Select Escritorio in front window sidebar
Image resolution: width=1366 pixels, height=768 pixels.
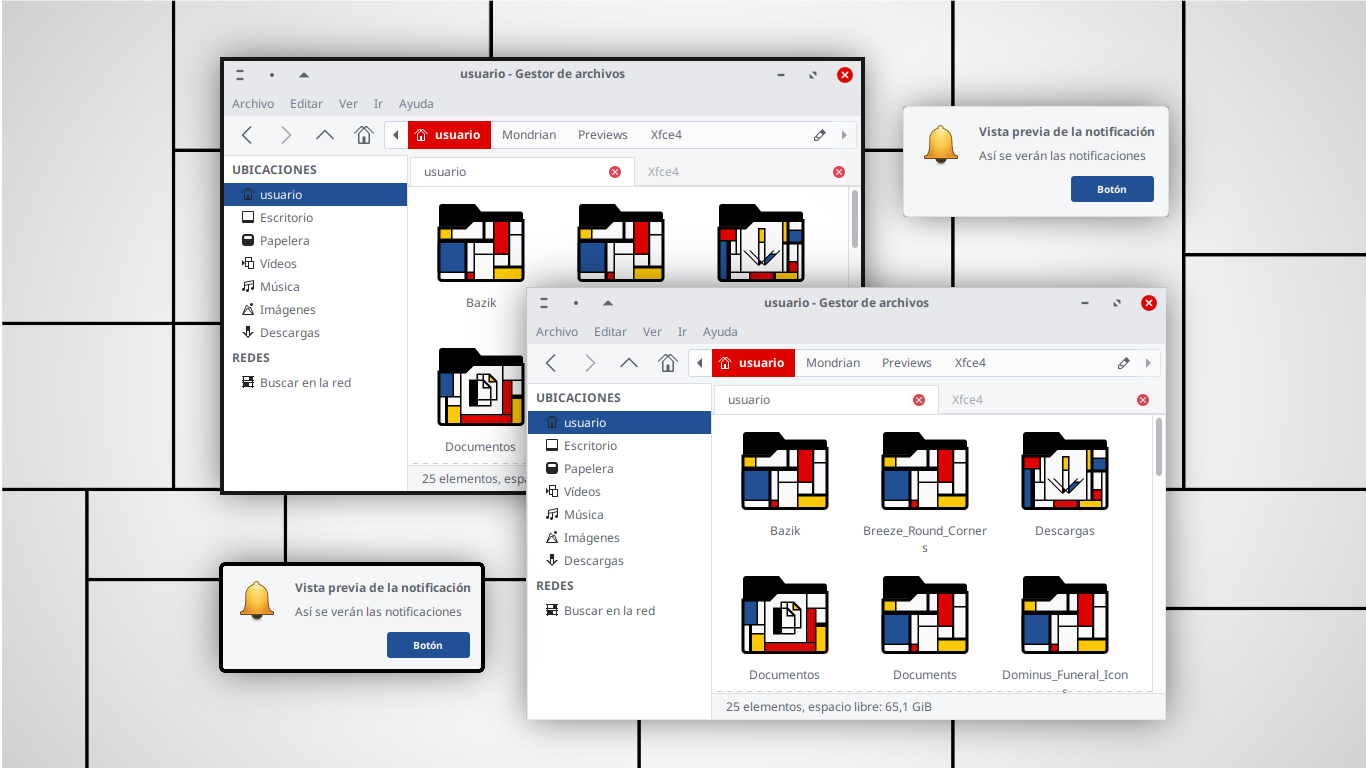coord(619,446)
